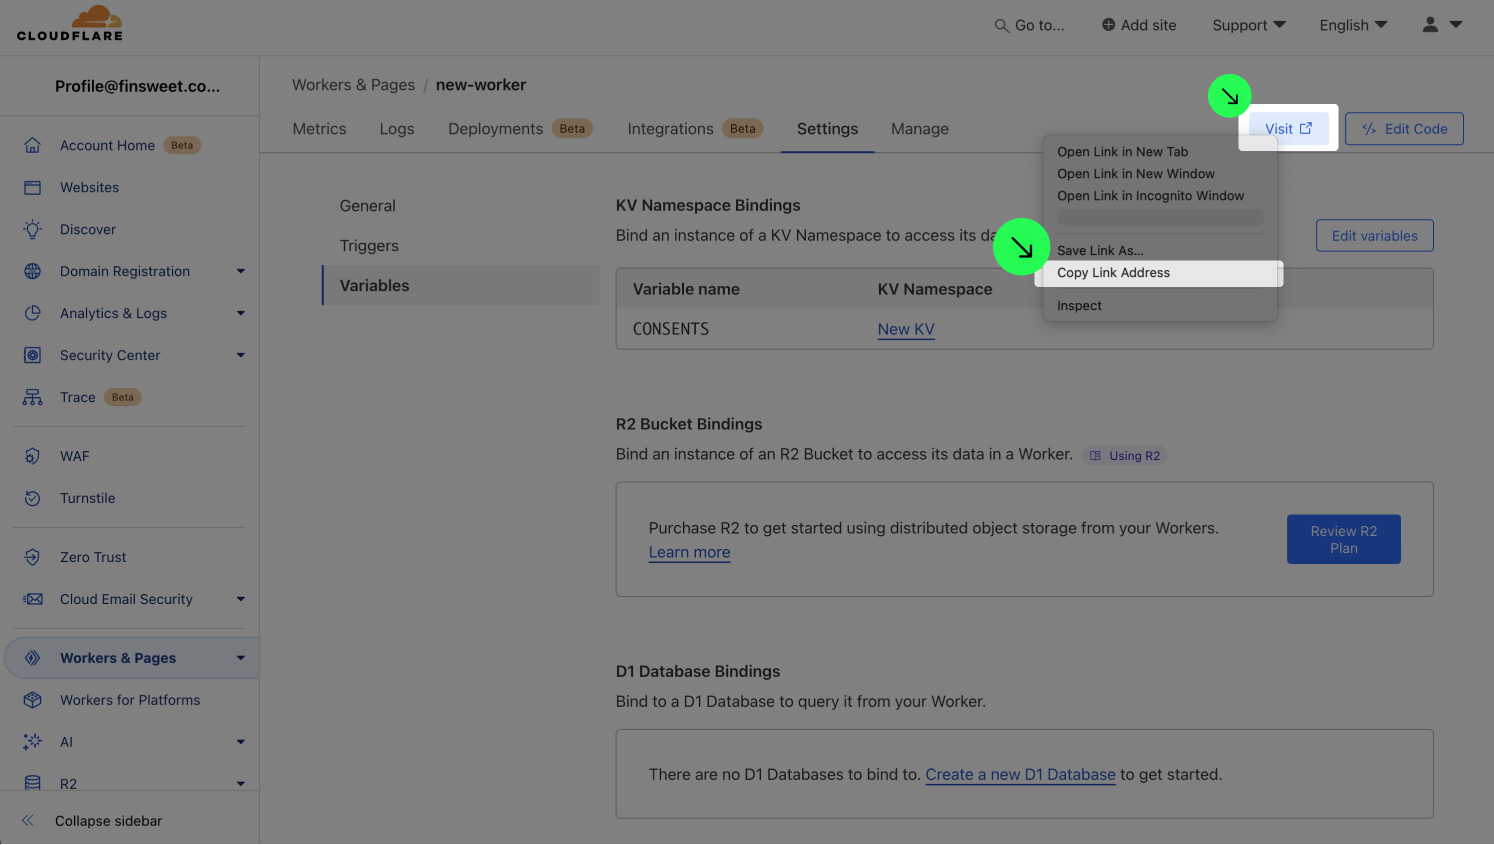This screenshot has width=1494, height=845.
Task: Expand the AI submenu arrow
Action: [x=241, y=742]
